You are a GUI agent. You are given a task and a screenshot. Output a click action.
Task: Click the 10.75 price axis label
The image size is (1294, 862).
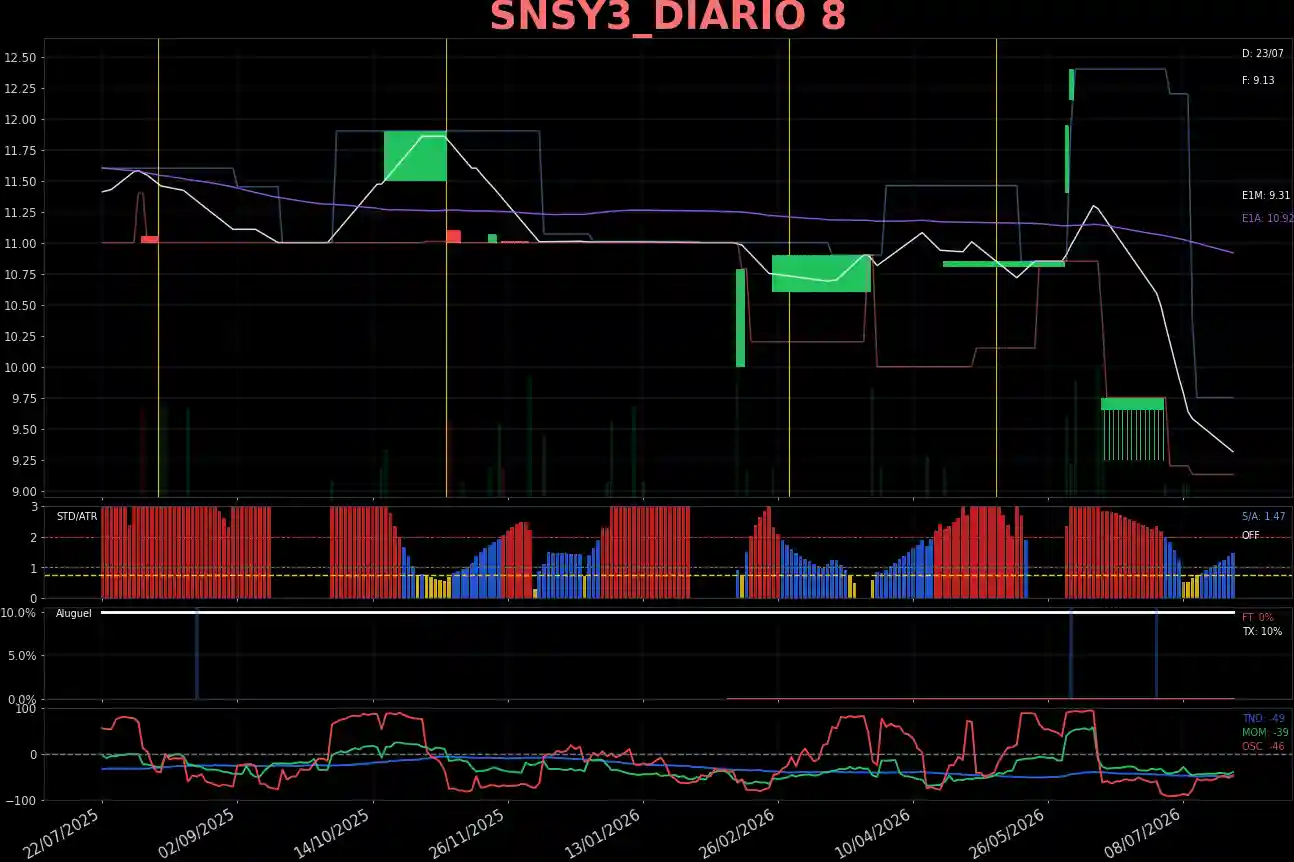21,275
